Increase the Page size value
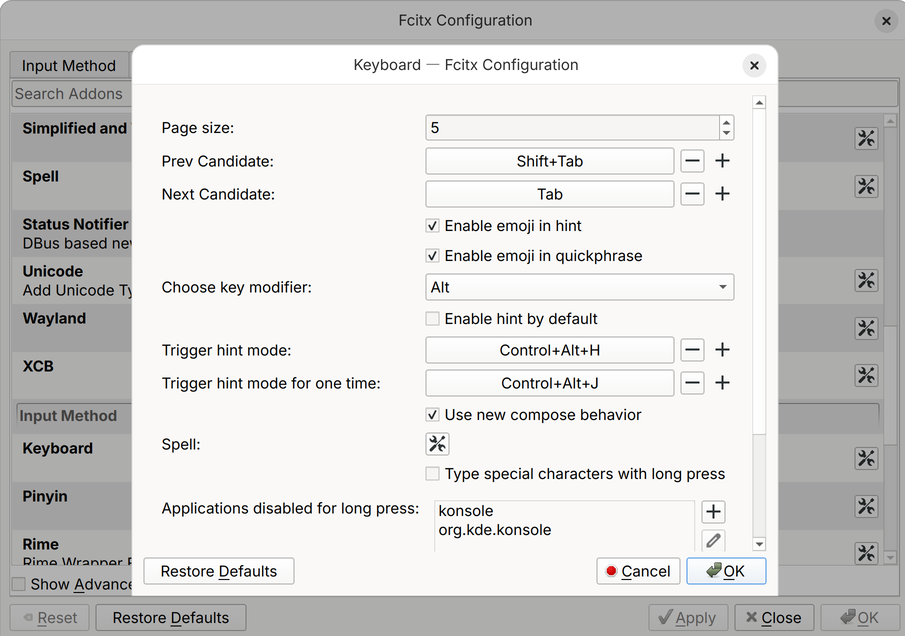Image resolution: width=905 pixels, height=636 pixels. (726, 122)
